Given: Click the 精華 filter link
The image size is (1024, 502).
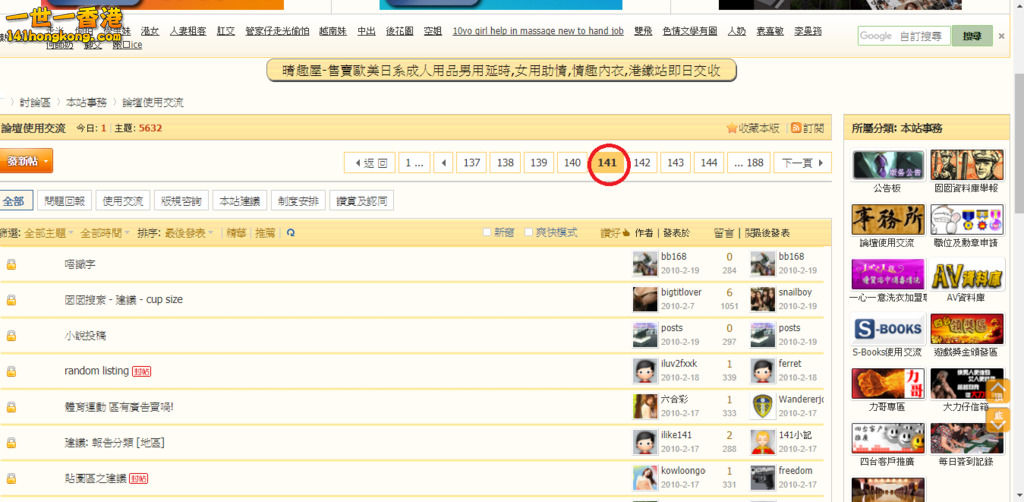Looking at the screenshot, I should pyautogui.click(x=236, y=233).
